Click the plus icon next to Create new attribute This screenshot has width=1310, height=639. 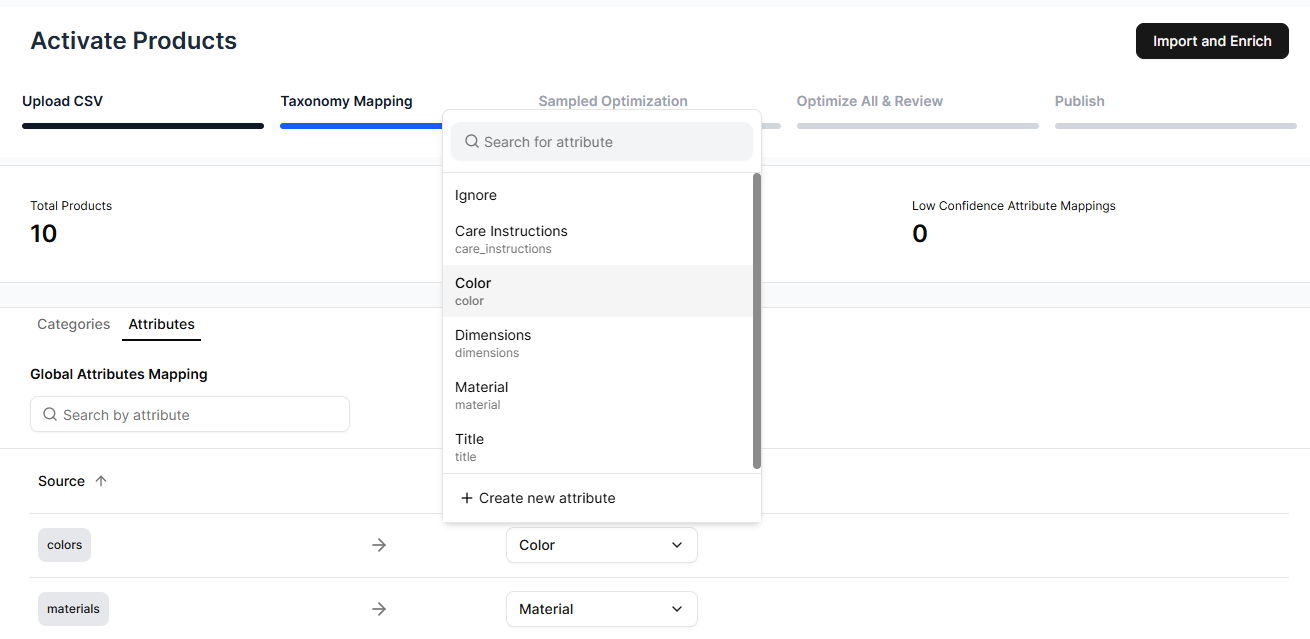click(466, 497)
